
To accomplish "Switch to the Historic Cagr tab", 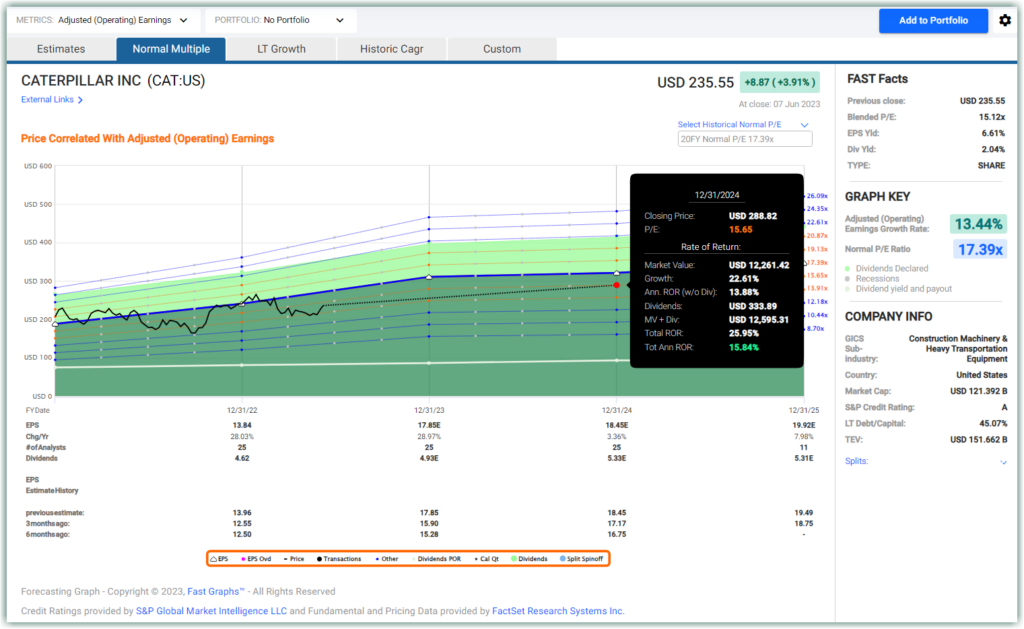I will tap(391, 49).
